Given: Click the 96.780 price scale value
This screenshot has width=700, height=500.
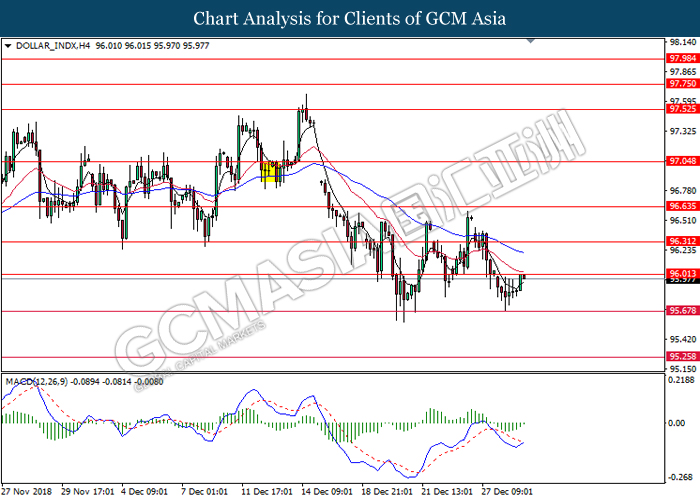Looking at the screenshot, I should coord(683,191).
